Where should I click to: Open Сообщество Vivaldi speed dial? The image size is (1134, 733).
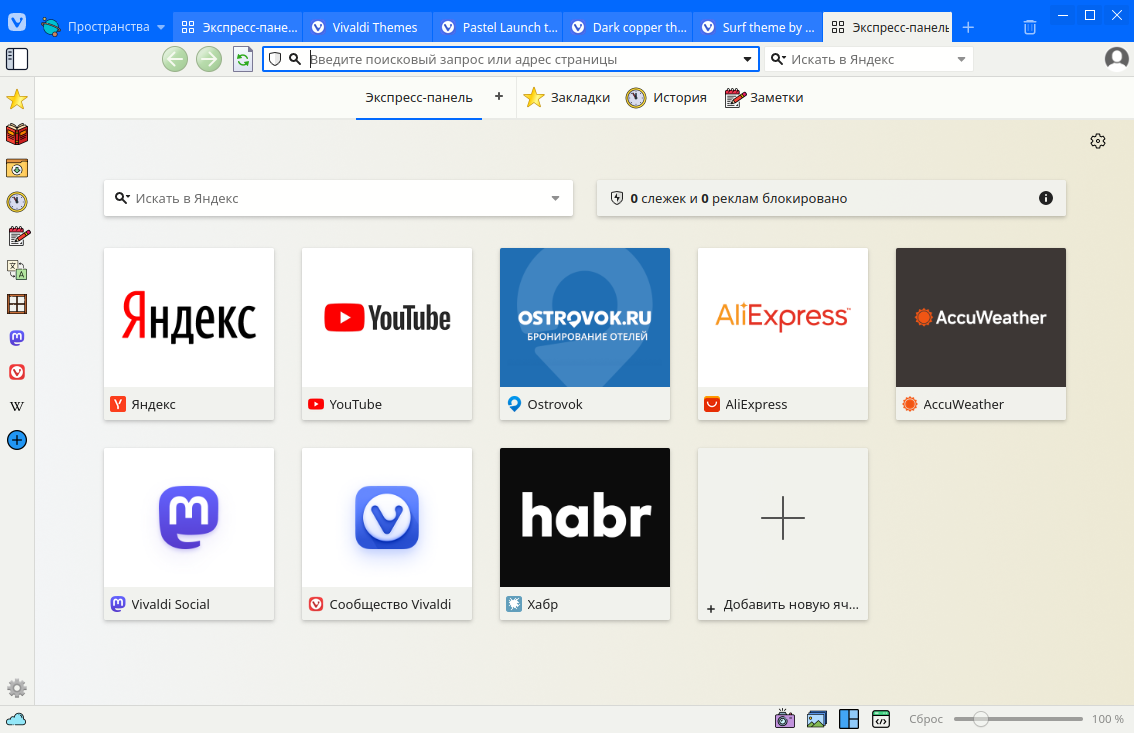click(x=387, y=533)
